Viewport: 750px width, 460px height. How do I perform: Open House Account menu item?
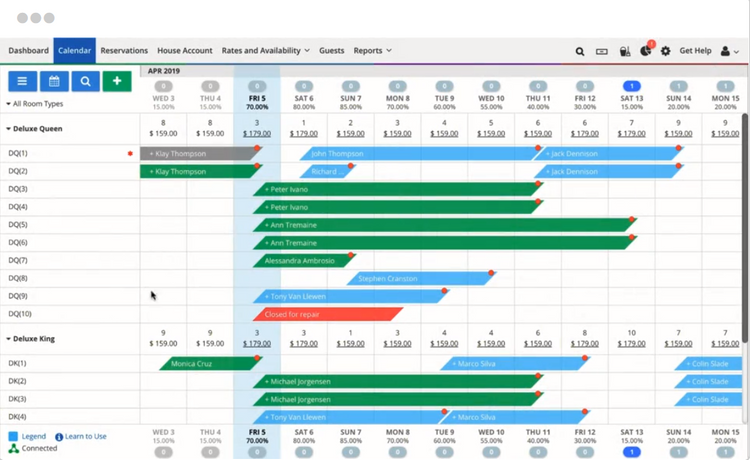coord(185,50)
